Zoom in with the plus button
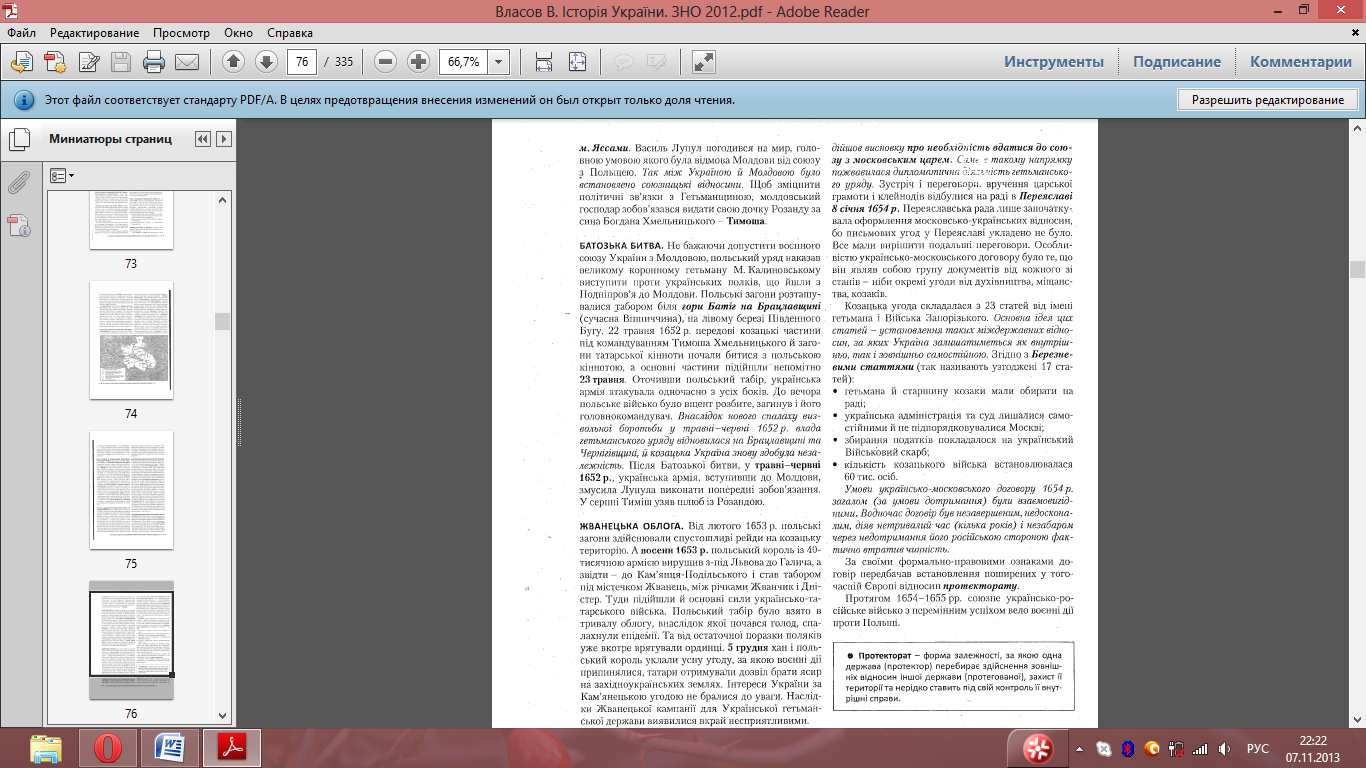 pos(418,61)
